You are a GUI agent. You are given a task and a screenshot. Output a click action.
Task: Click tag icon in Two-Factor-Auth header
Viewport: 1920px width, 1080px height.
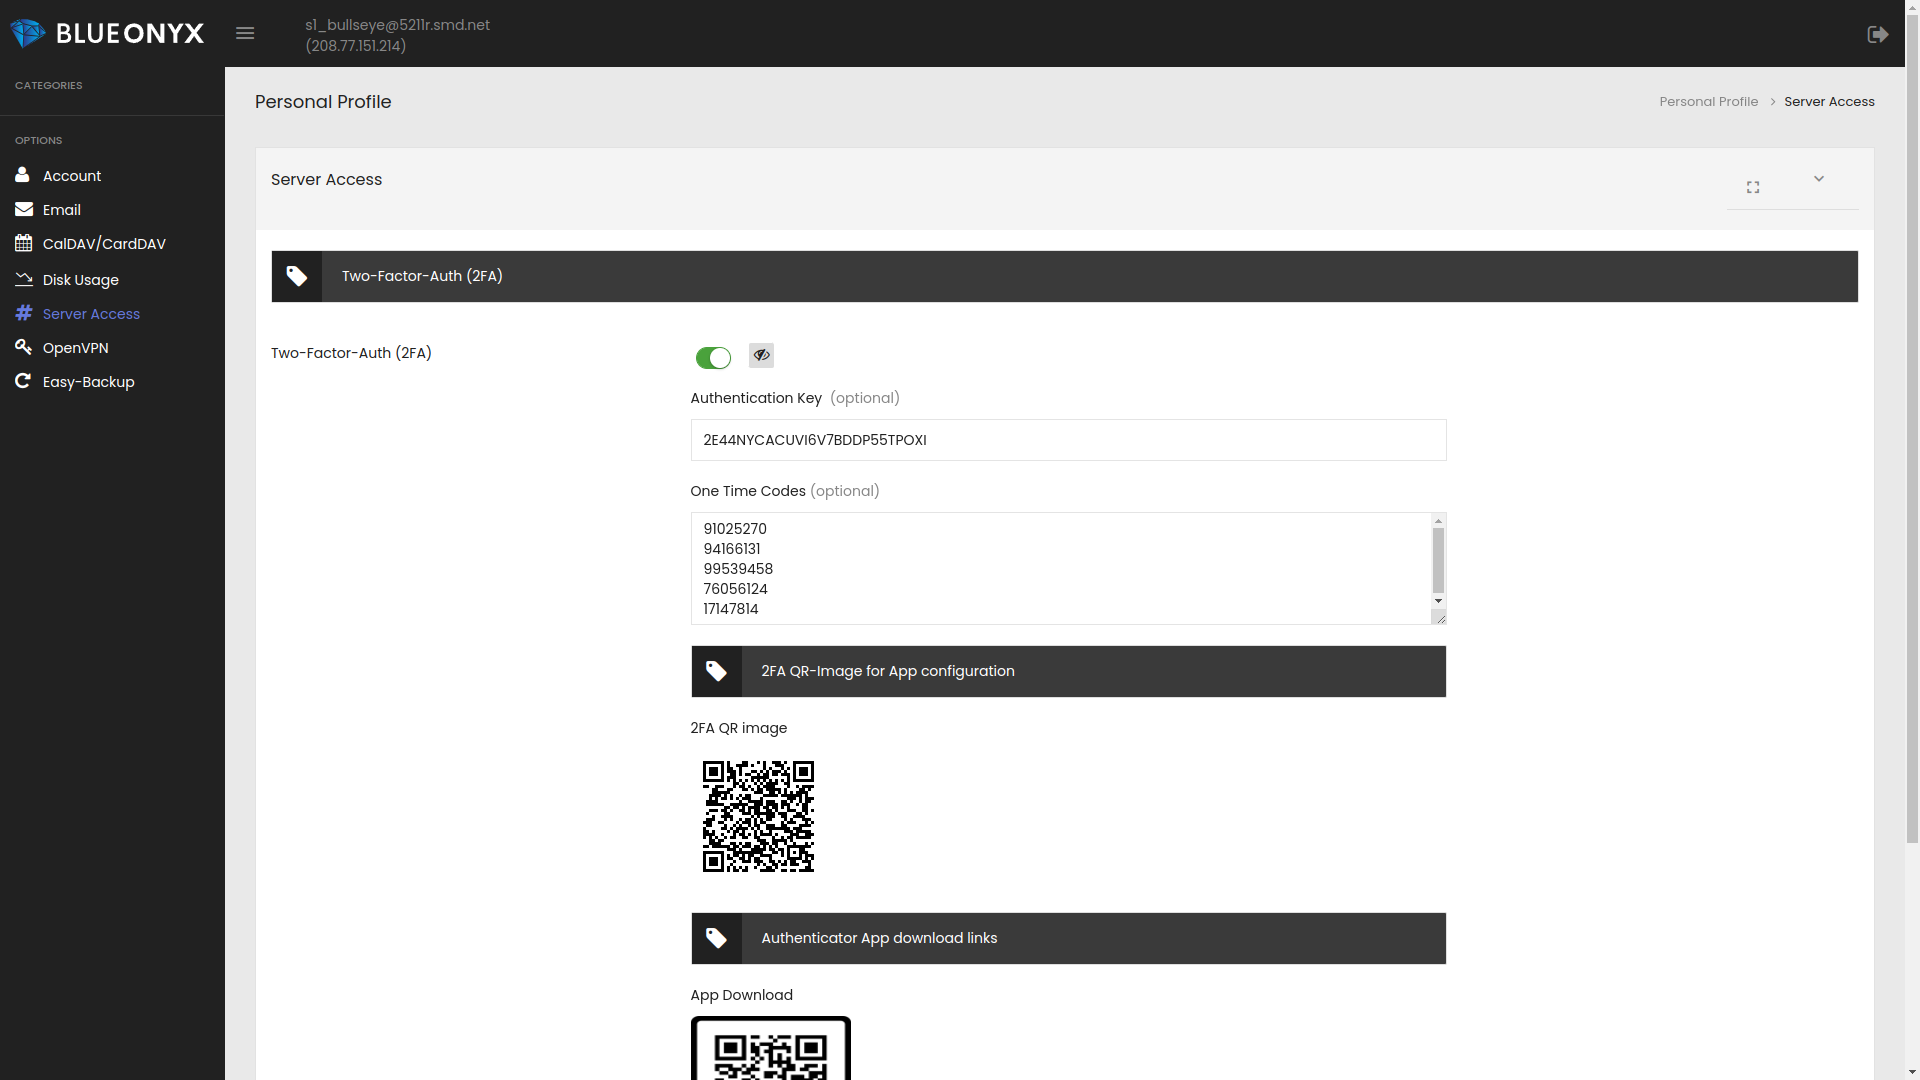click(297, 276)
